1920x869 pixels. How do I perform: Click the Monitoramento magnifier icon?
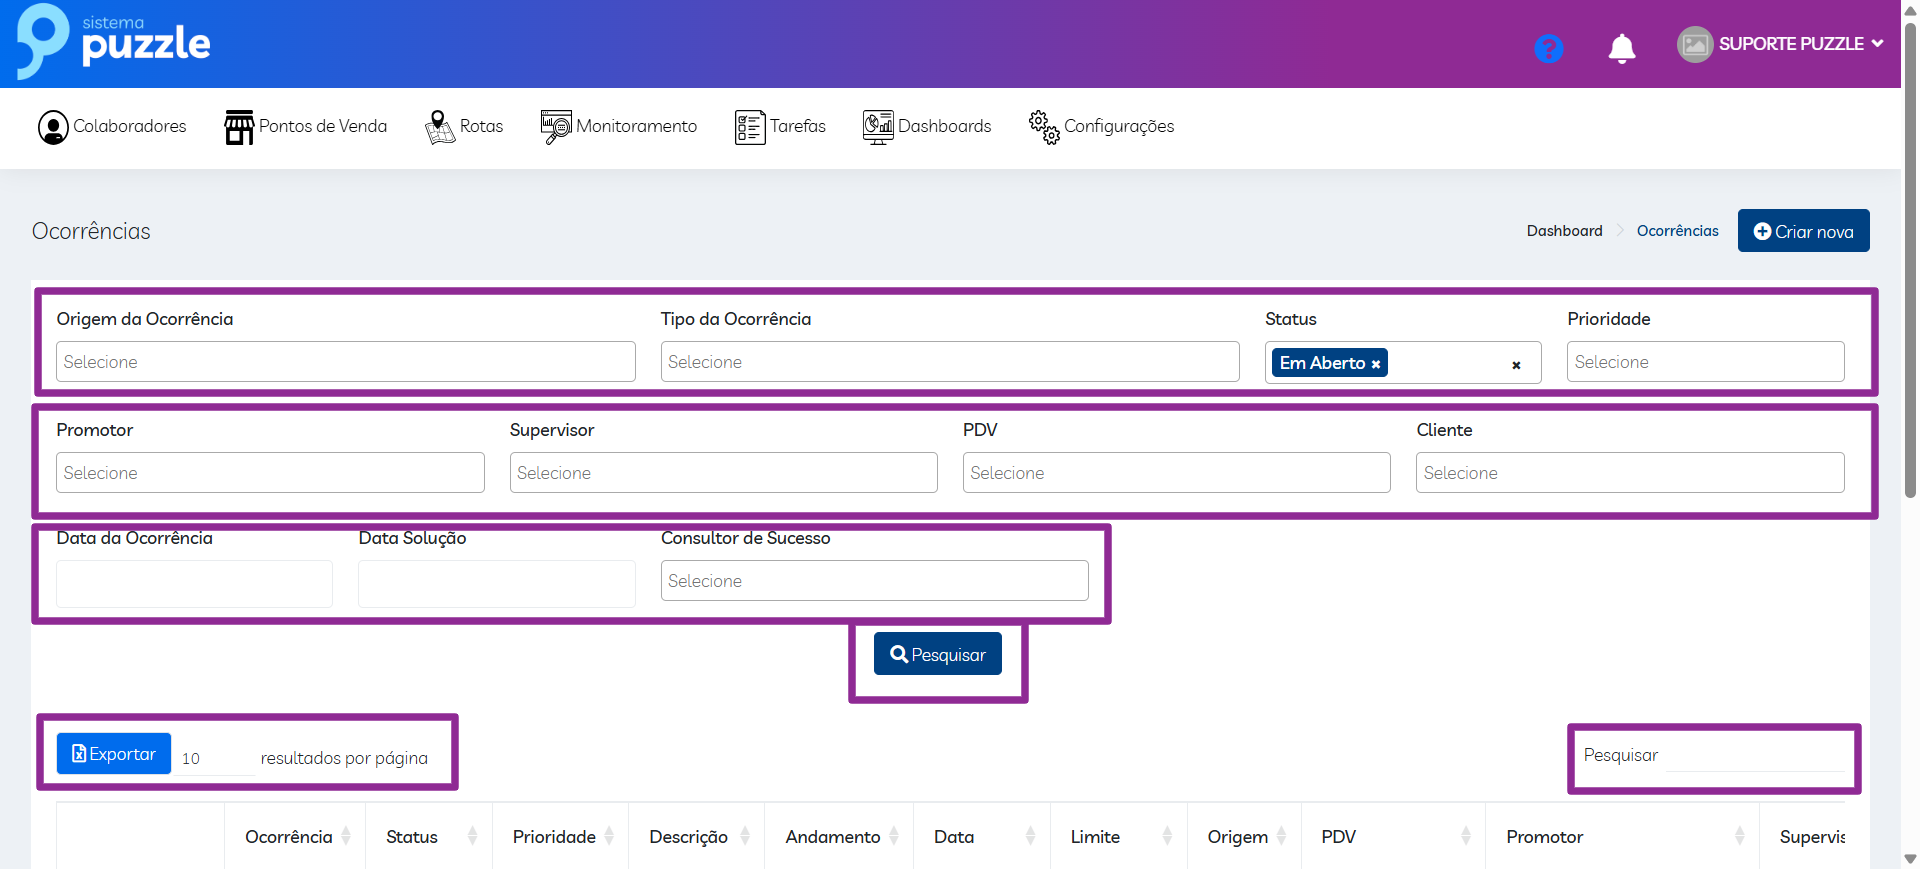pos(556,127)
